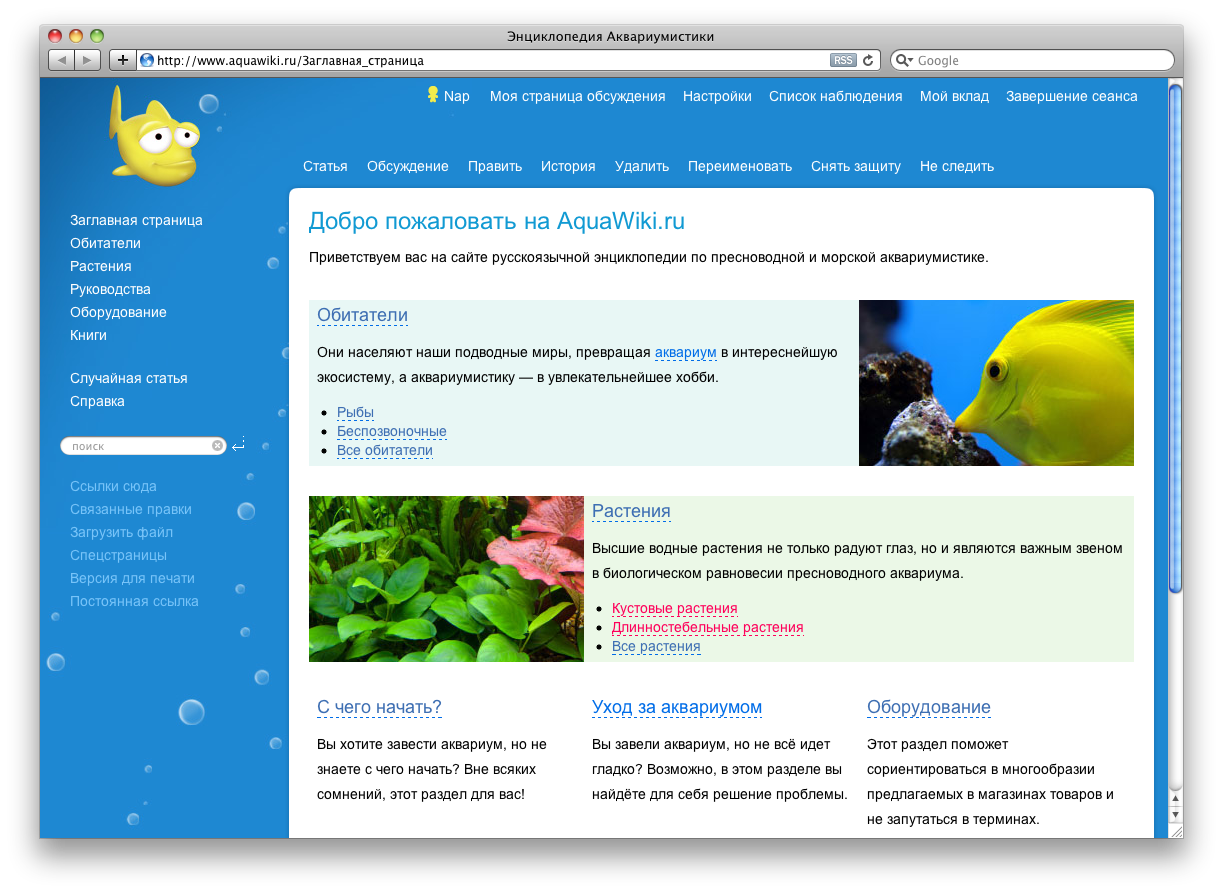Switch to the Обсуждение tab
Viewport: 1223px width, 893px height.
[407, 166]
